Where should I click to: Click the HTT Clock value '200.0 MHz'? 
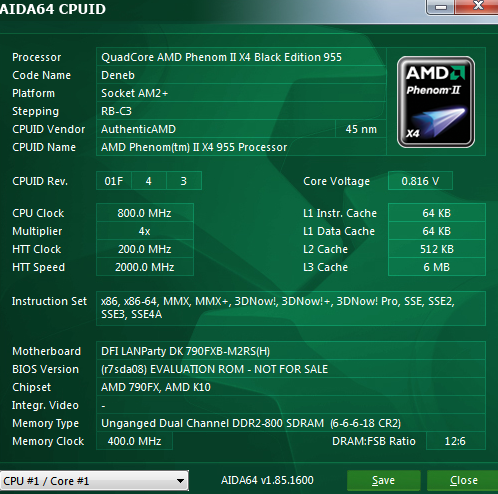click(145, 249)
